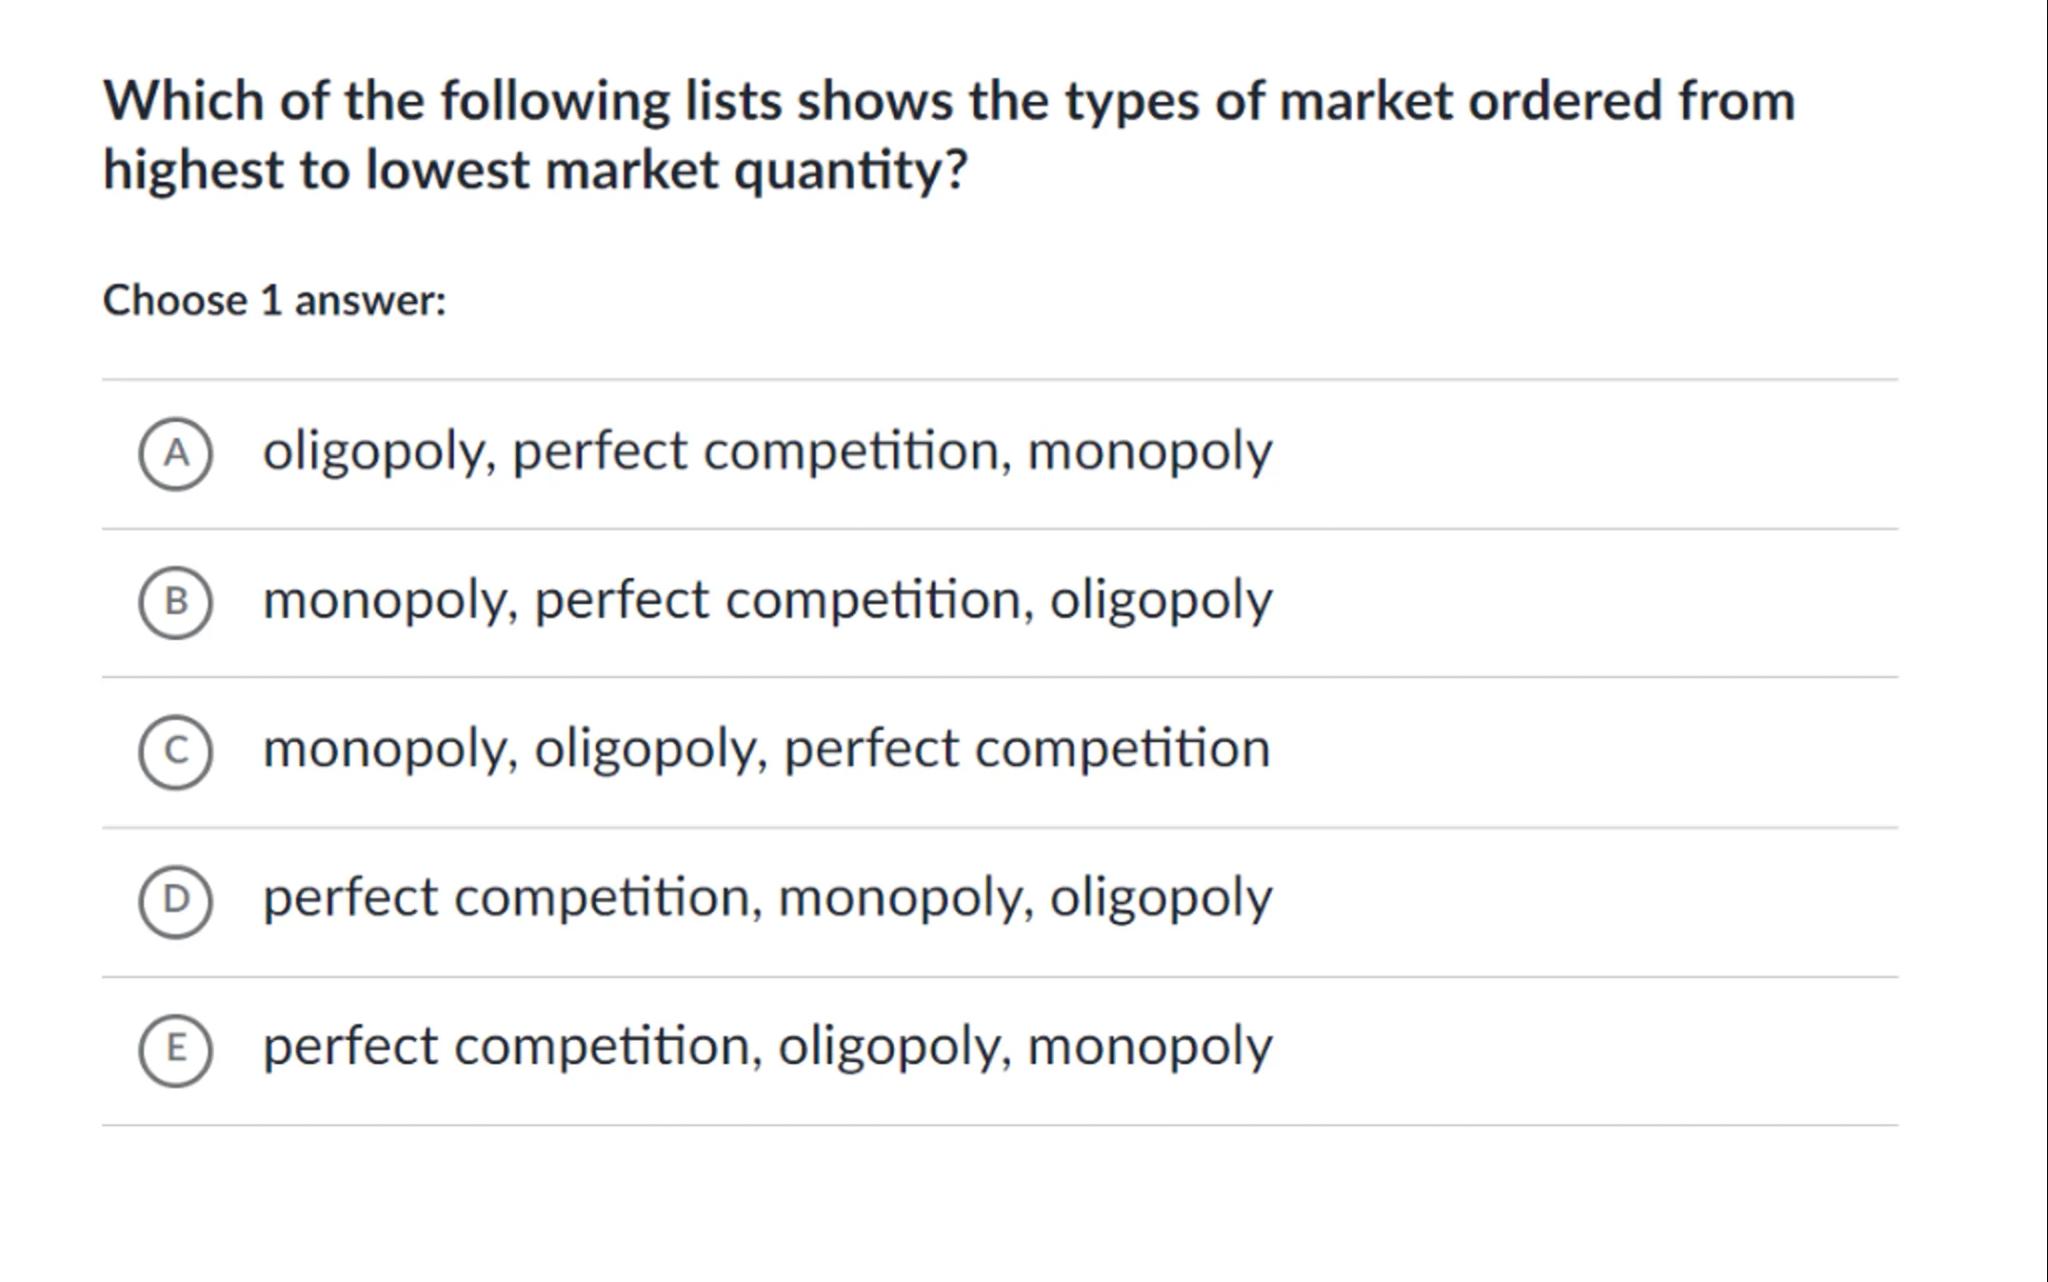Pick radio button D

click(175, 900)
